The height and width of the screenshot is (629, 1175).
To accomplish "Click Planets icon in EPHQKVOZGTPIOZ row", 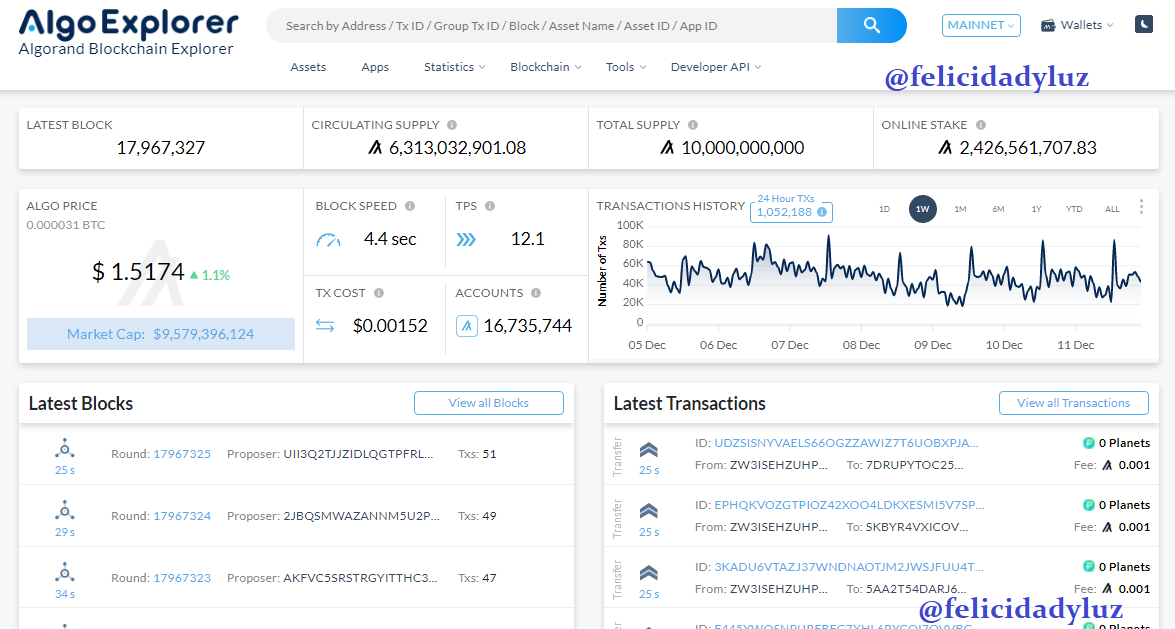I will 1089,505.
